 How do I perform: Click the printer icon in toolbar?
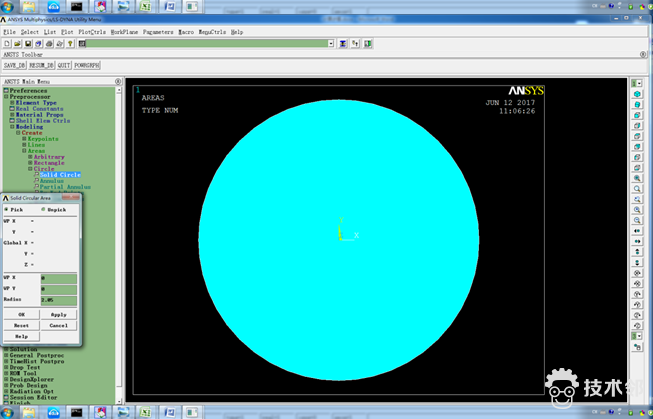(x=49, y=43)
